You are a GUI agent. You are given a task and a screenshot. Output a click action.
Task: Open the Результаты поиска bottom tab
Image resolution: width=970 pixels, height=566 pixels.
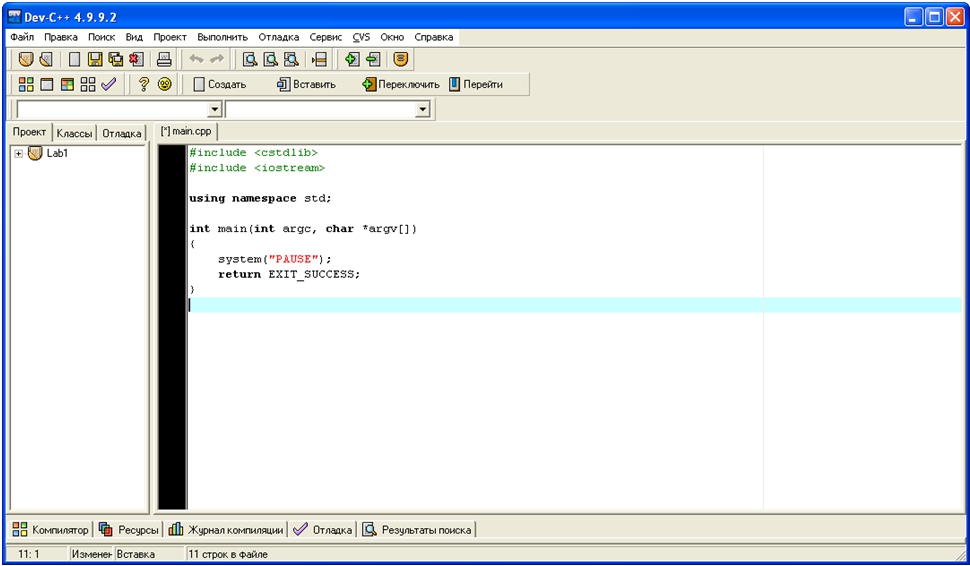(x=417, y=530)
